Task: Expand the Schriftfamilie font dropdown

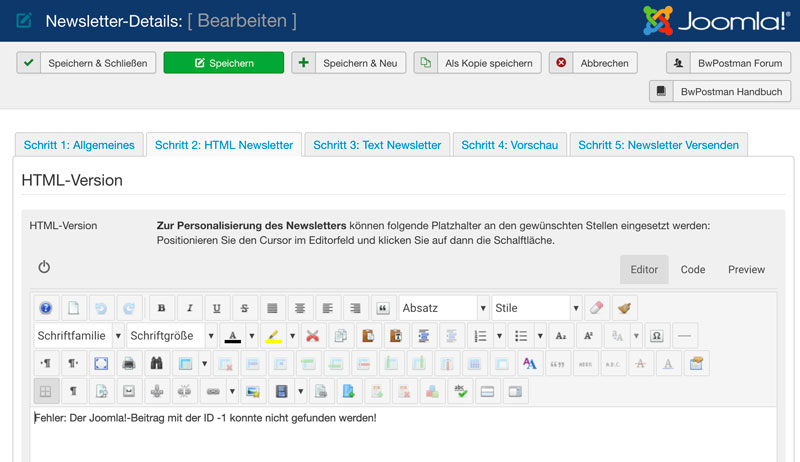Action: pos(78,336)
